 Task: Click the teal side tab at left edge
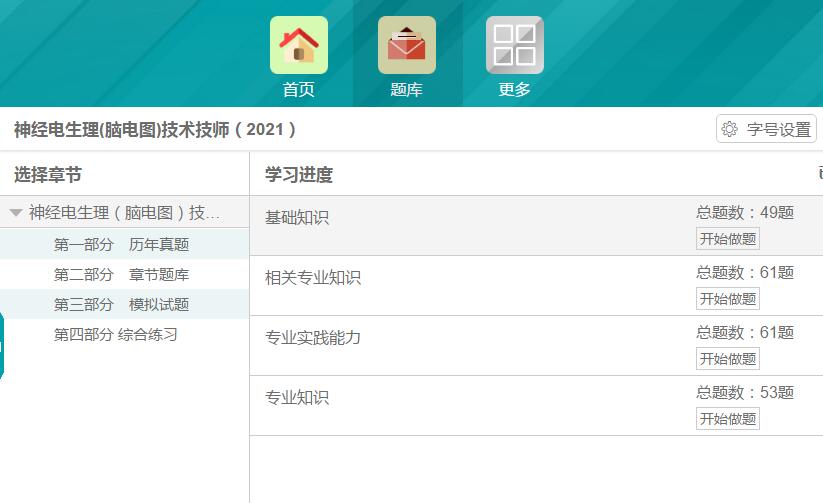(x=2, y=345)
